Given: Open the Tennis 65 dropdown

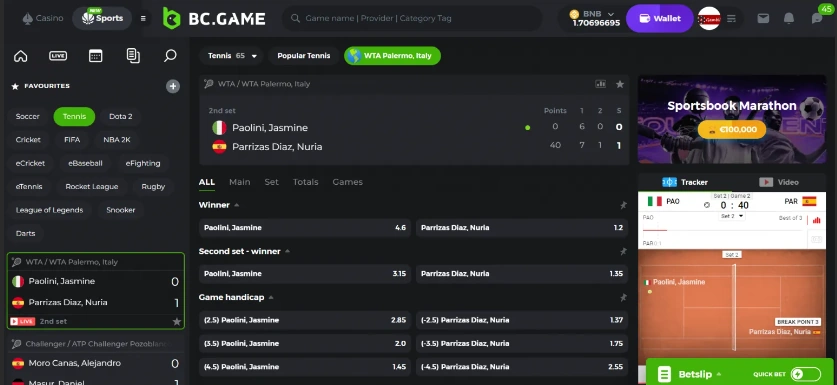Looking at the screenshot, I should tap(232, 56).
